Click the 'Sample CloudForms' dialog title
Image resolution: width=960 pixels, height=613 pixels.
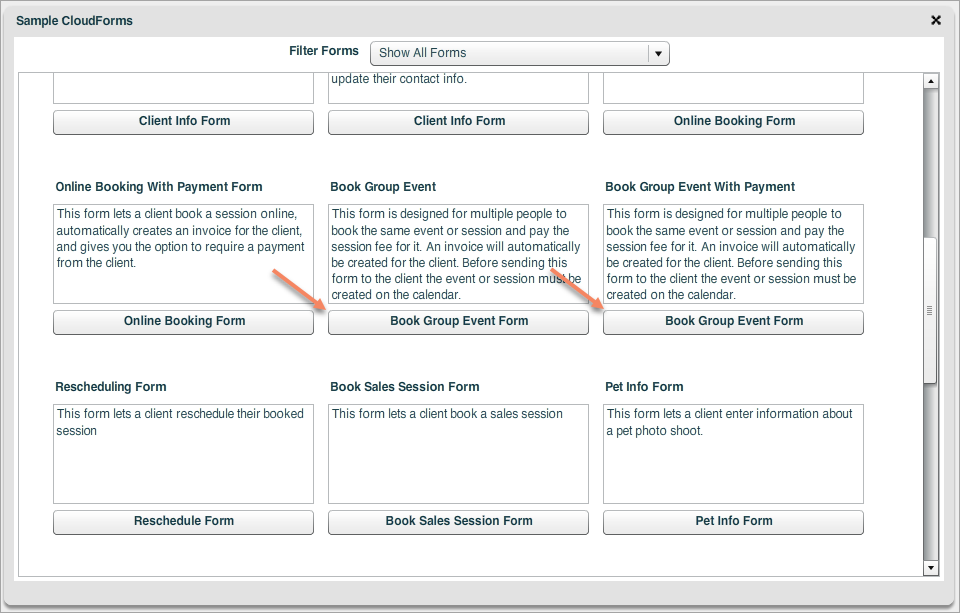74,21
